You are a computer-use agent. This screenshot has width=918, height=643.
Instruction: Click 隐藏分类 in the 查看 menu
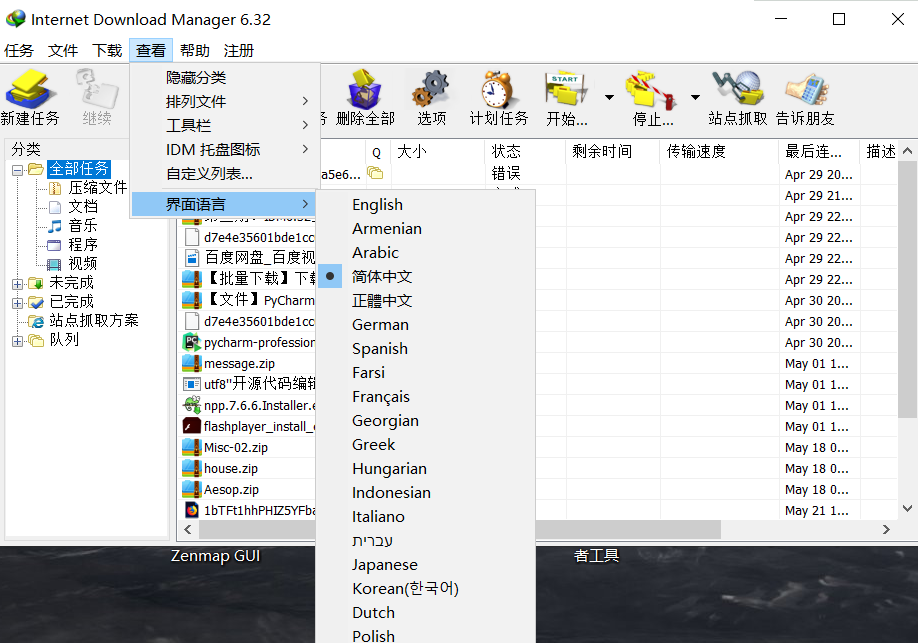(196, 78)
